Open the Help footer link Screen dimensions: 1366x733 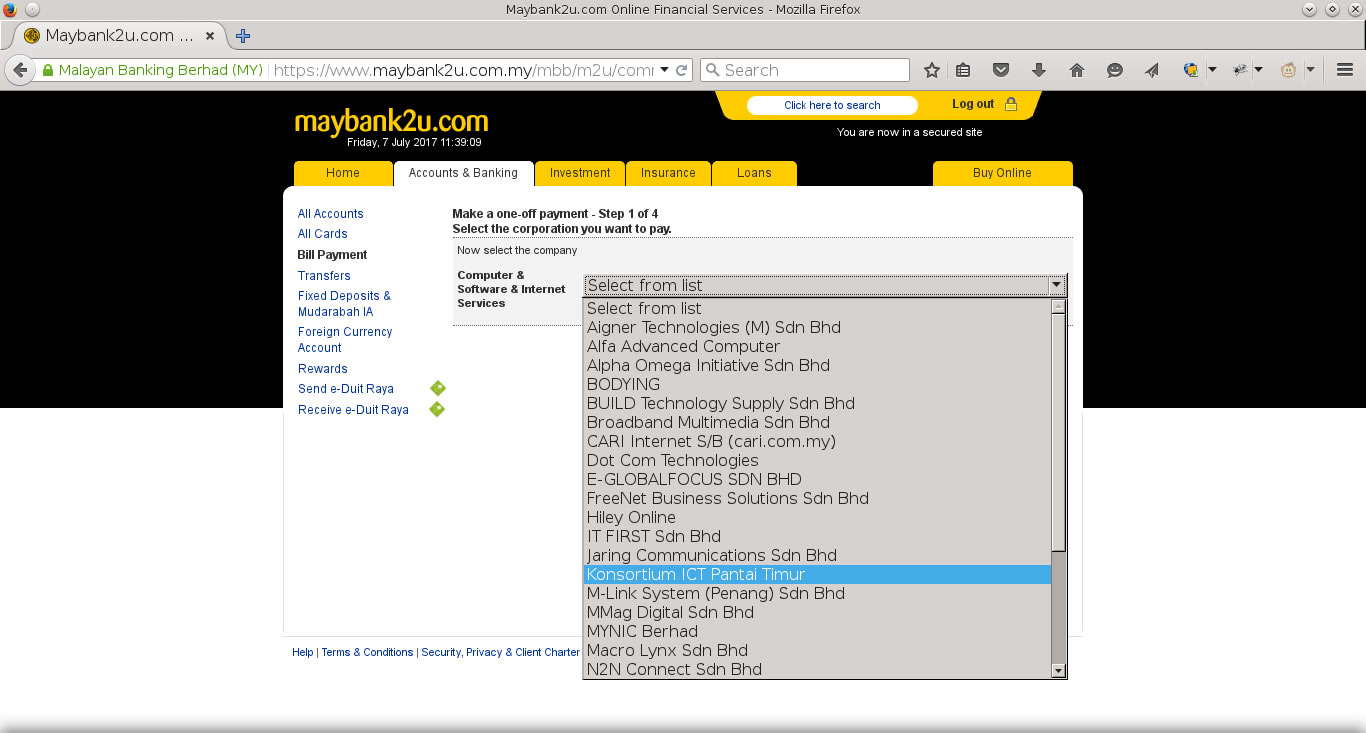click(x=302, y=652)
